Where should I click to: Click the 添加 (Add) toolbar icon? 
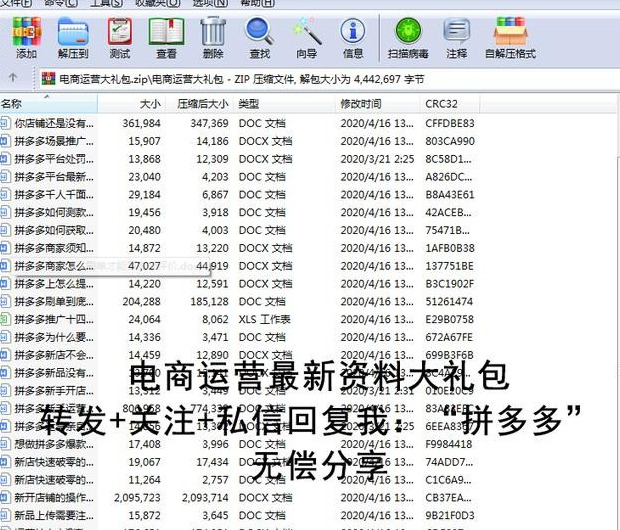point(26,38)
